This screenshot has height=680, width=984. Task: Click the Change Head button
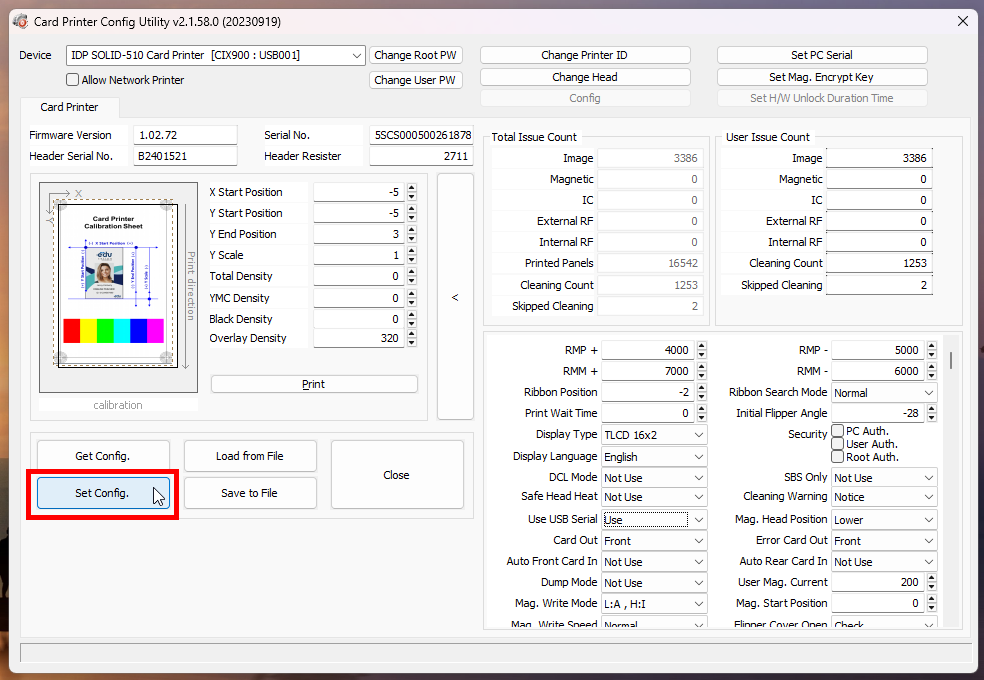[585, 77]
